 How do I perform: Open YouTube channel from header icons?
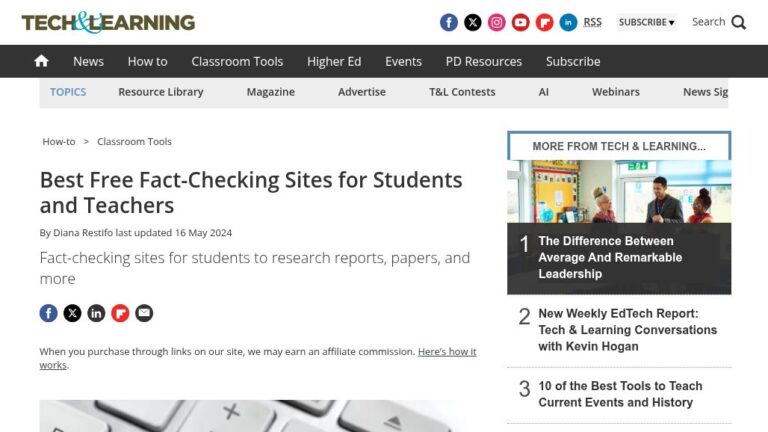(521, 22)
